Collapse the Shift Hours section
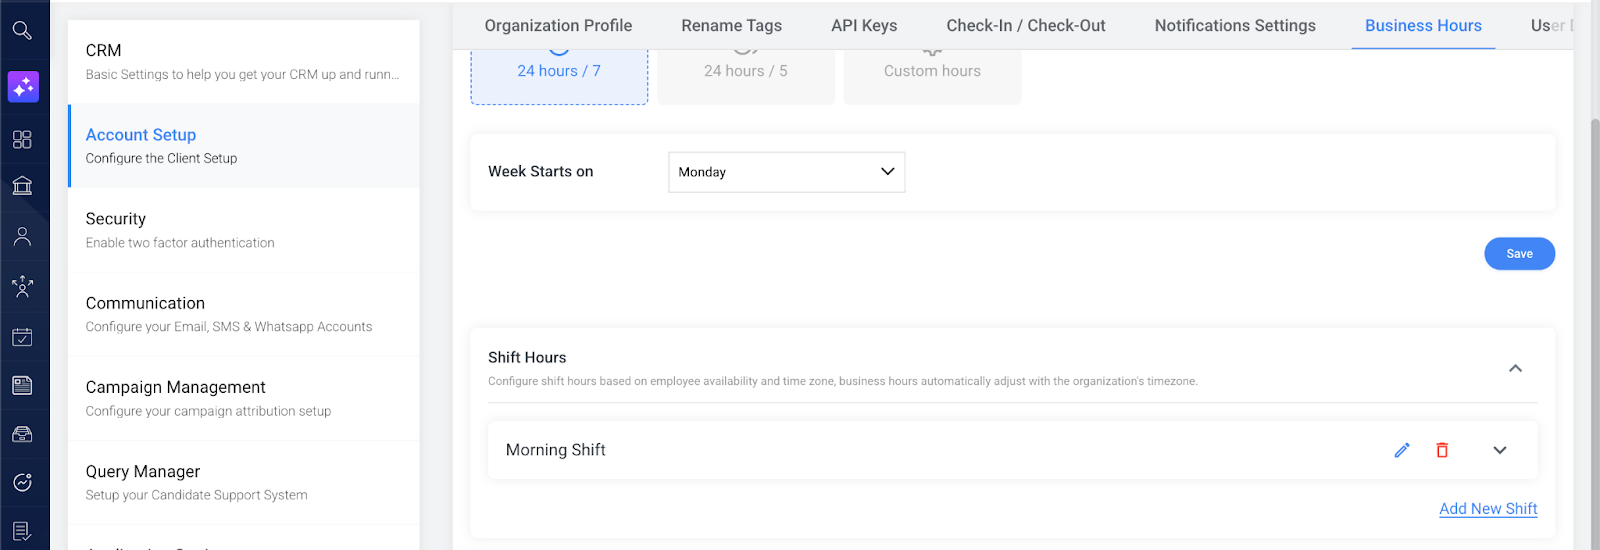Image resolution: width=1600 pixels, height=550 pixels. click(x=1515, y=368)
